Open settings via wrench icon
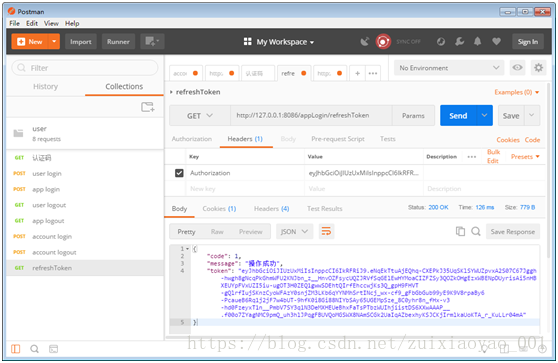The height and width of the screenshot is (363, 558). click(x=459, y=42)
